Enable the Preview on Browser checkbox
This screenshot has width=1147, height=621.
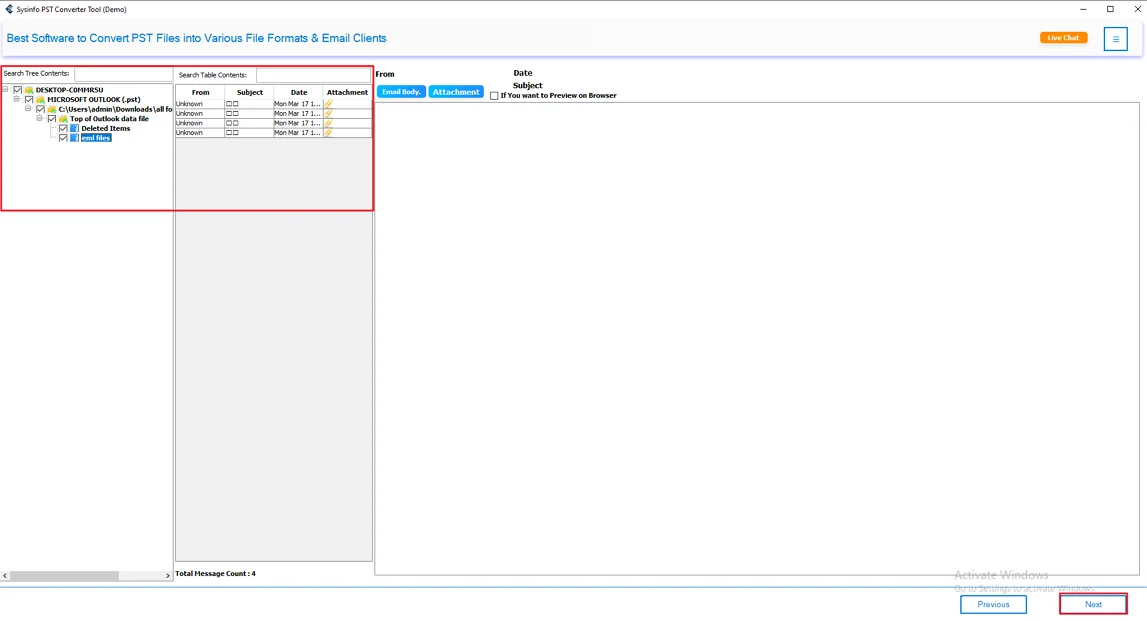click(493, 95)
